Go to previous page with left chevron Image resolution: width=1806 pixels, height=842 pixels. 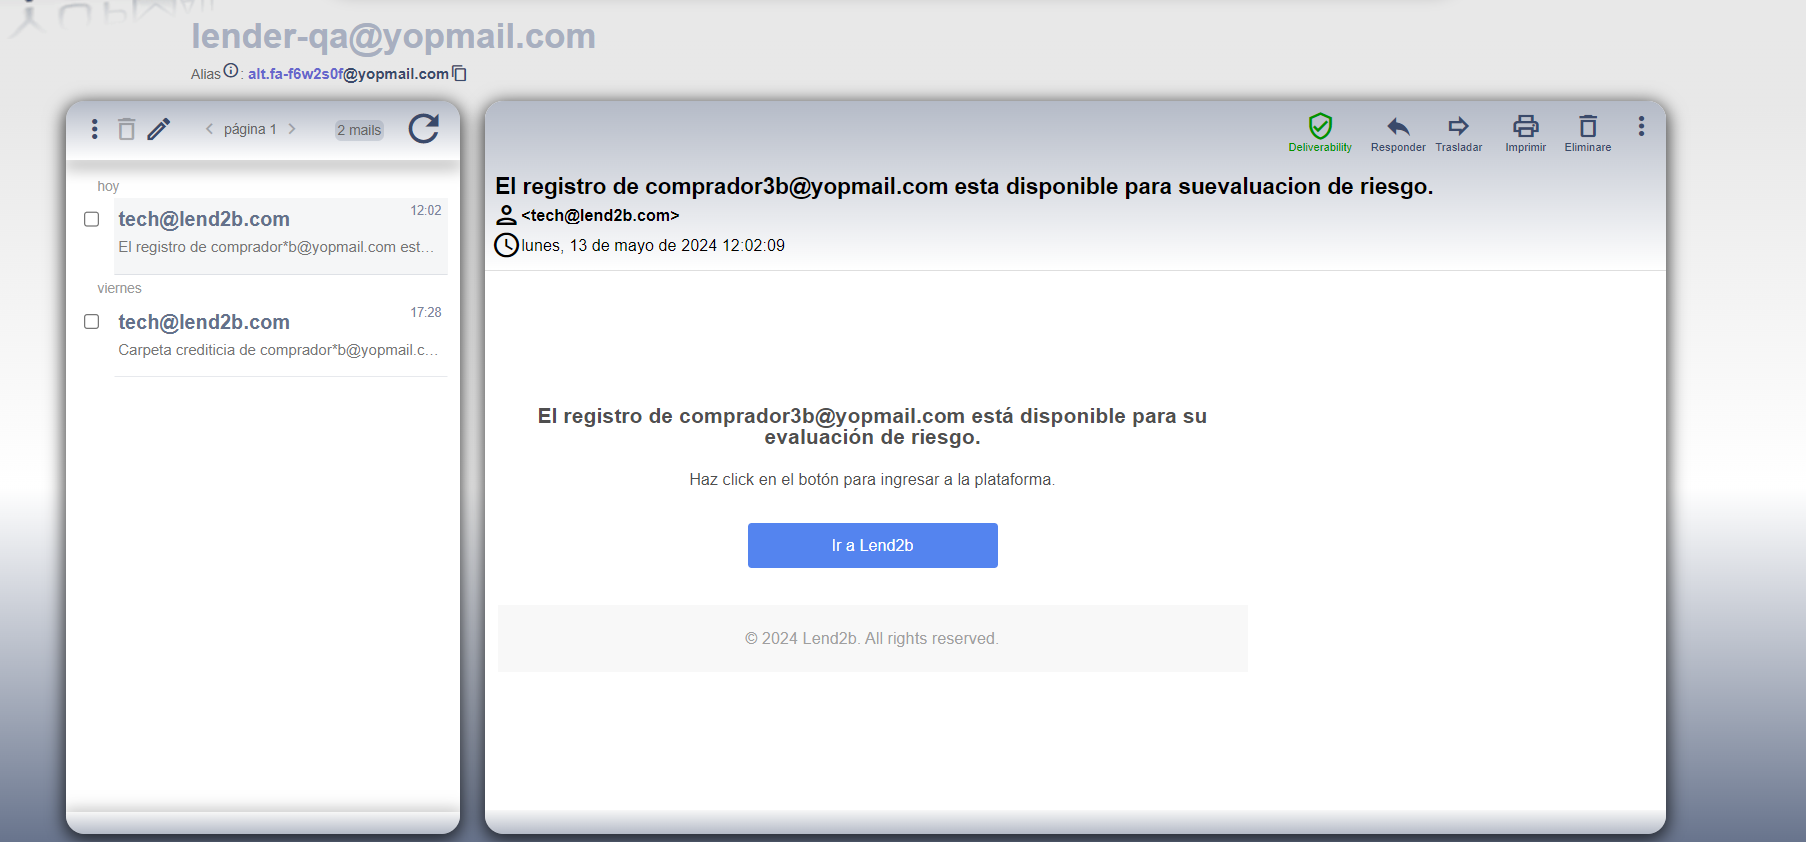(x=209, y=129)
